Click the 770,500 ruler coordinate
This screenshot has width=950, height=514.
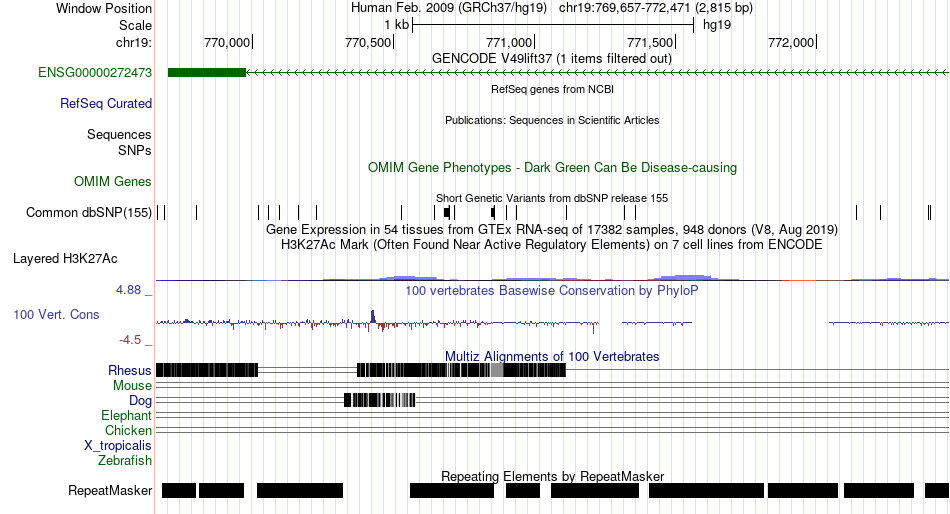pyautogui.click(x=368, y=42)
